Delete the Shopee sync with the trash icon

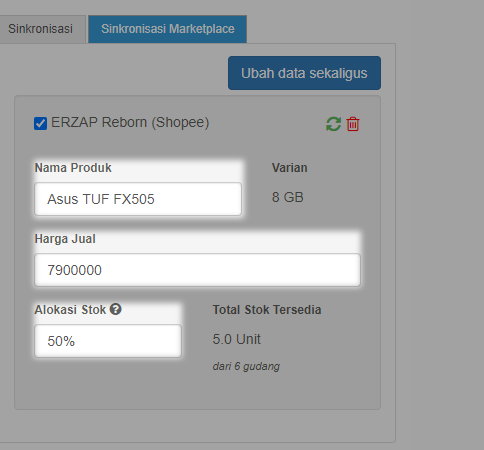[353, 124]
